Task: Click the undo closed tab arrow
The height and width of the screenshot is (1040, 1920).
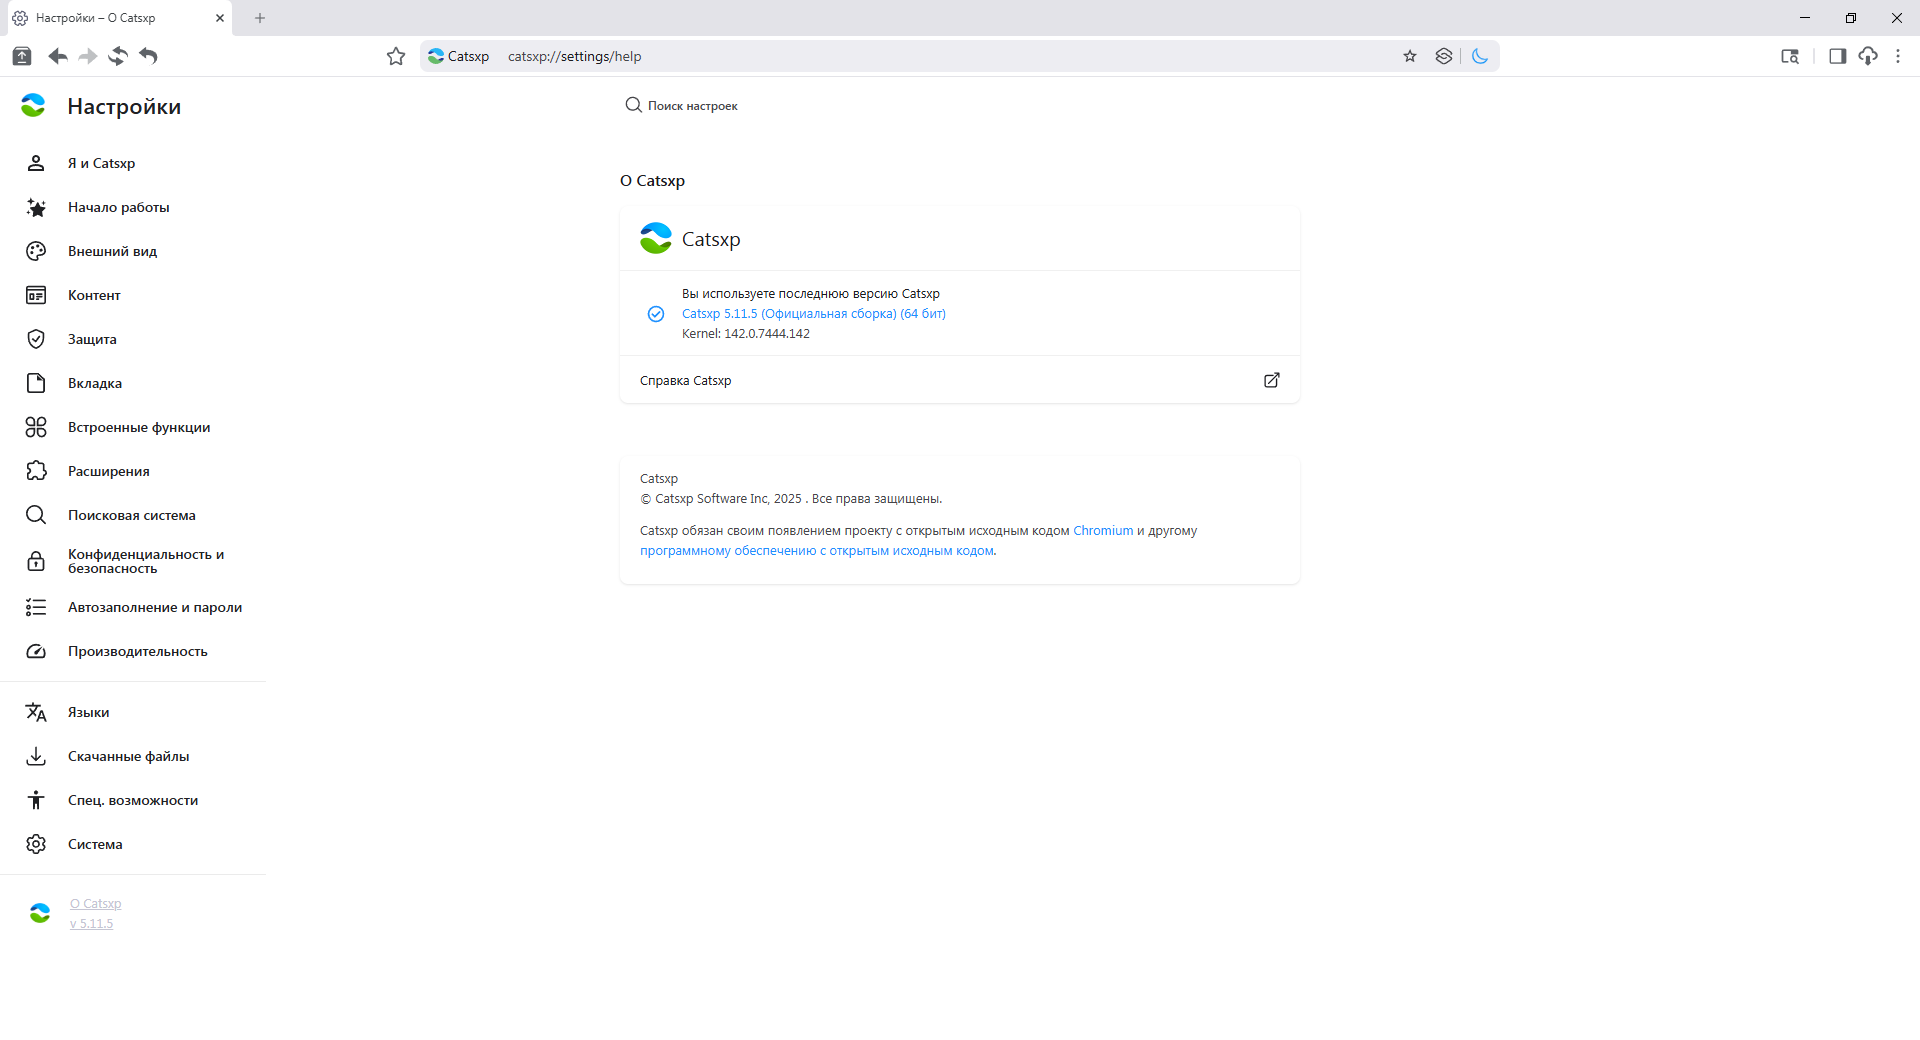Action: (x=149, y=56)
